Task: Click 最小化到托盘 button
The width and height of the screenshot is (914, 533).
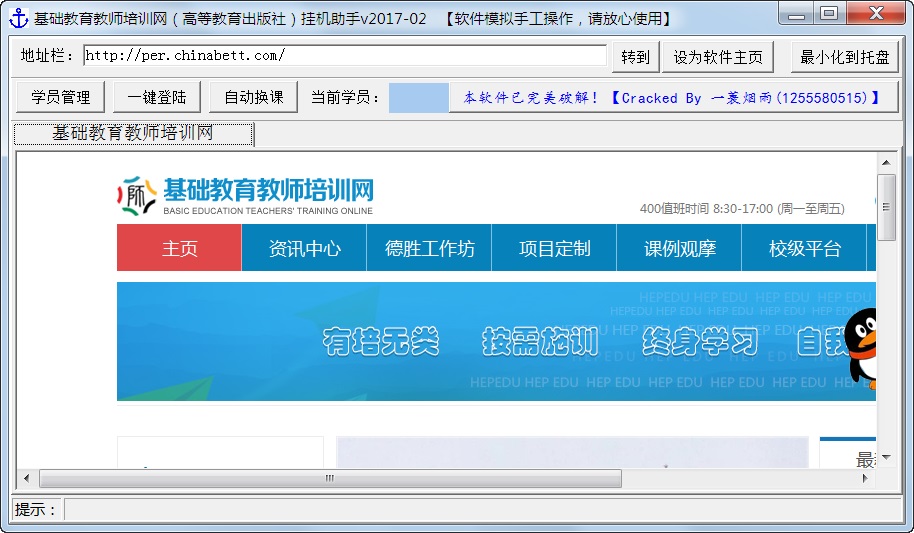Action: (845, 57)
